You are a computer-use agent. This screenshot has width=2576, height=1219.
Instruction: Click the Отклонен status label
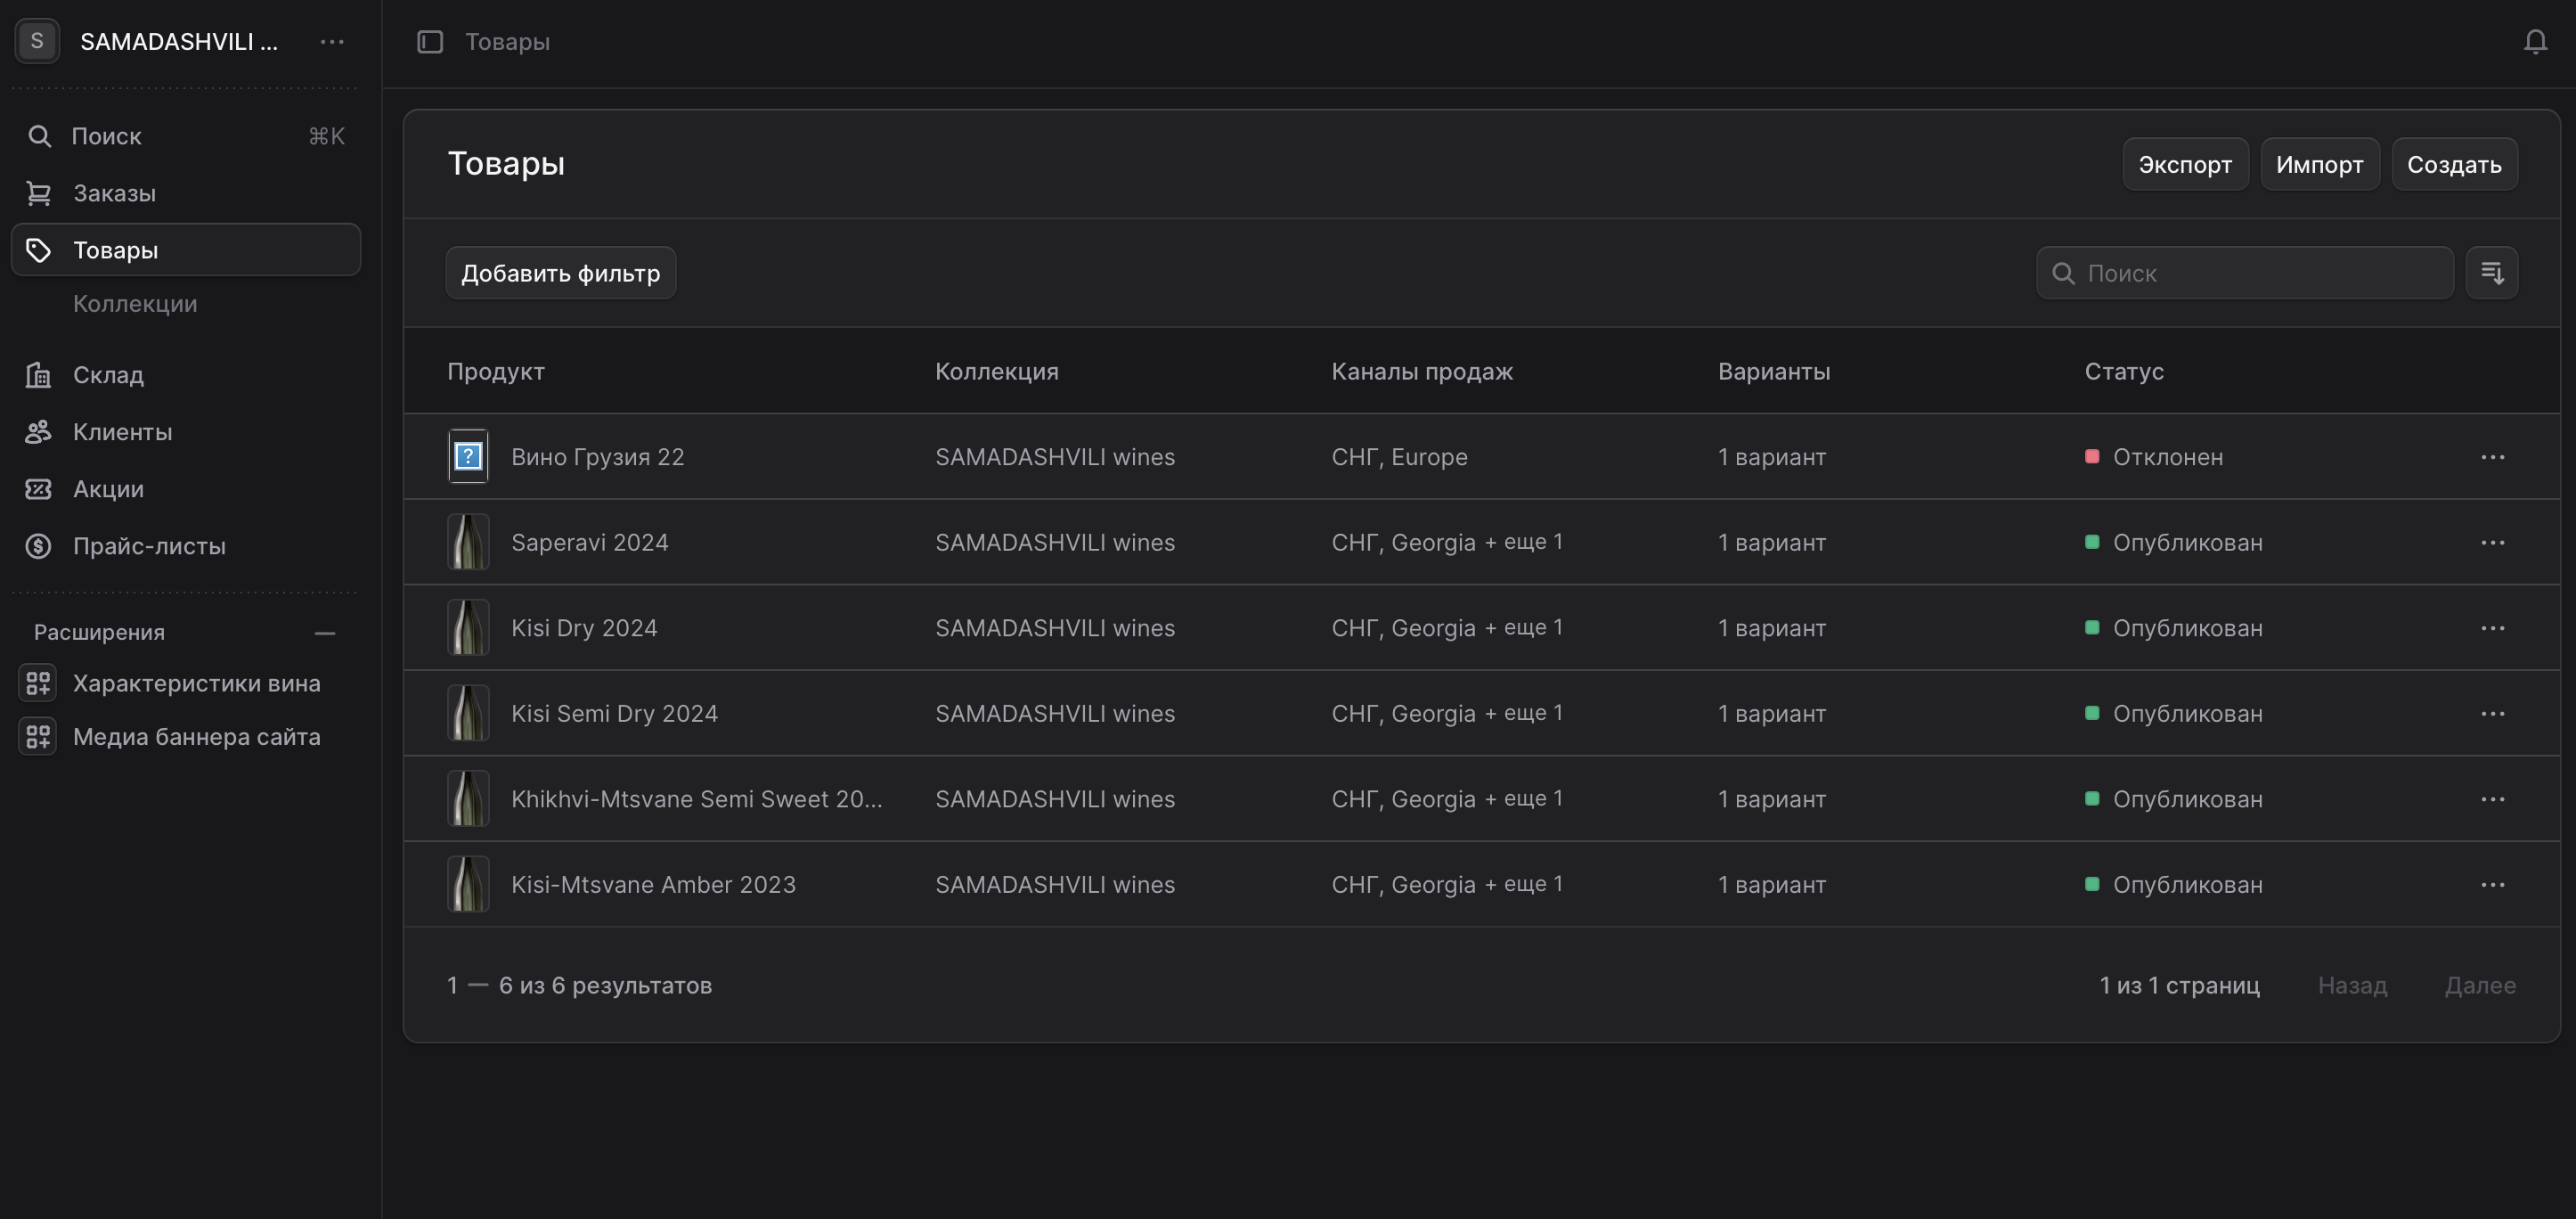pos(2167,457)
